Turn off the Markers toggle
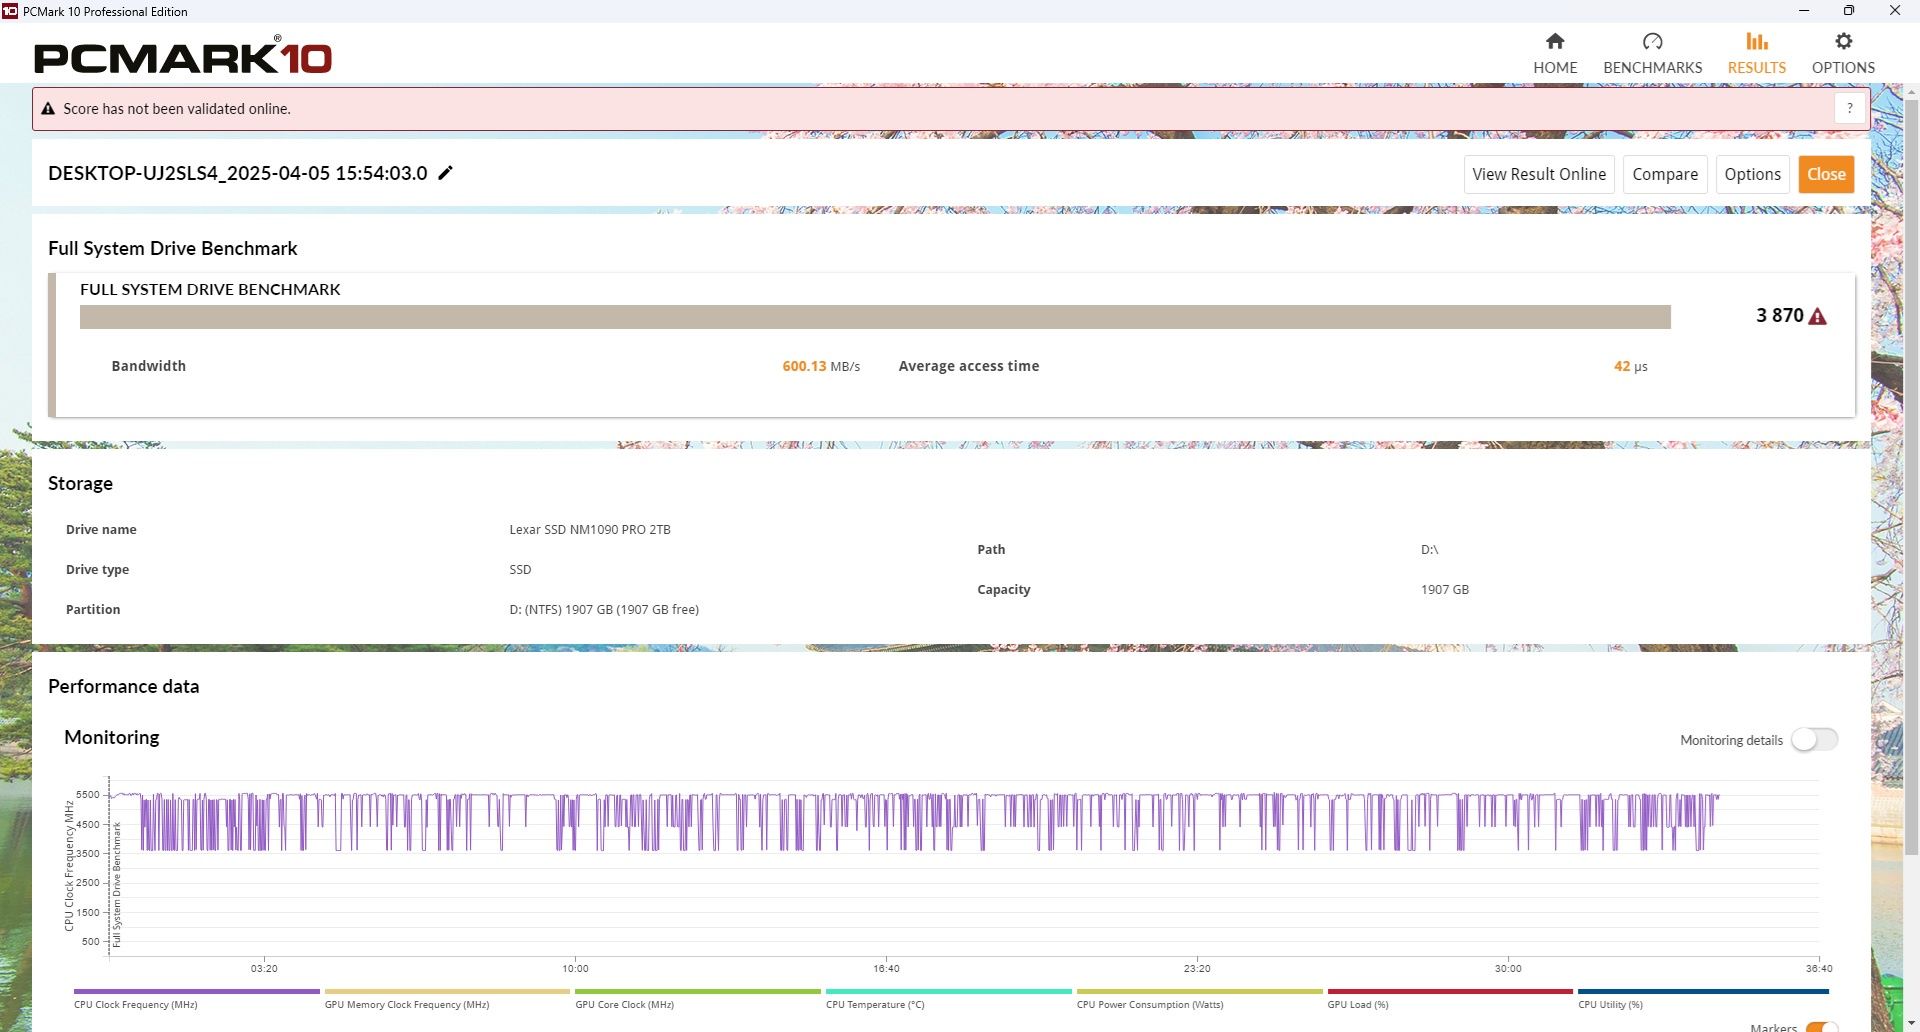Viewport: 1920px width, 1032px height. pyautogui.click(x=1822, y=1027)
